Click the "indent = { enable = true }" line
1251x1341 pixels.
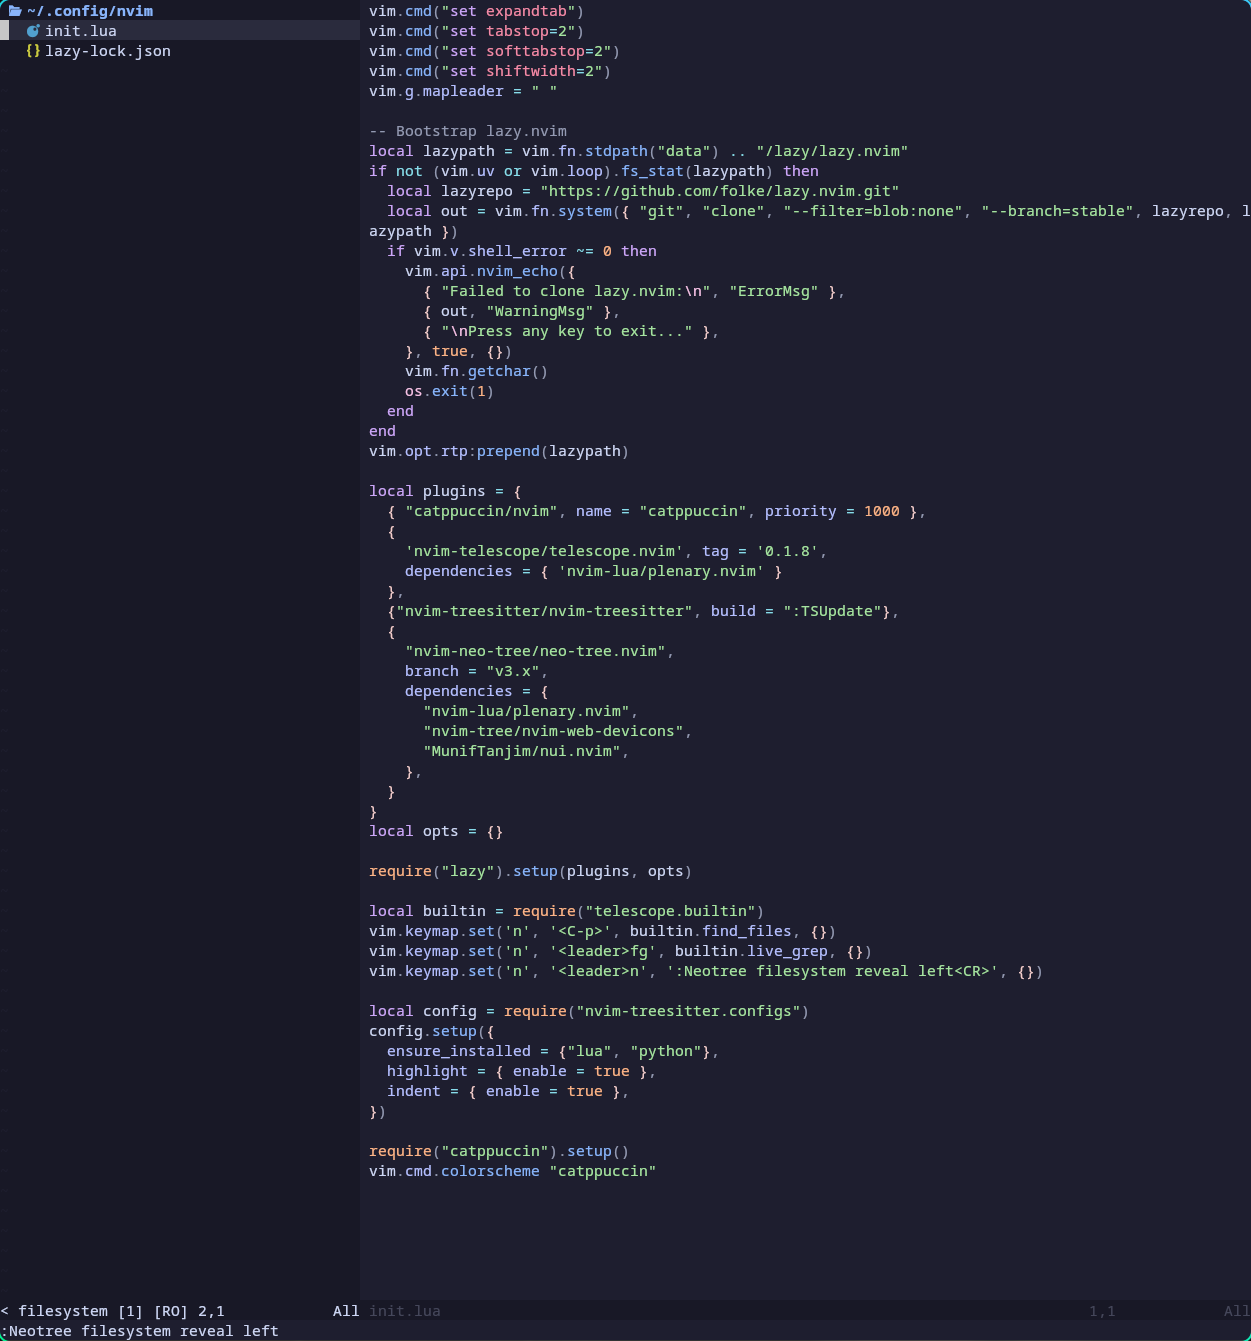(508, 1091)
